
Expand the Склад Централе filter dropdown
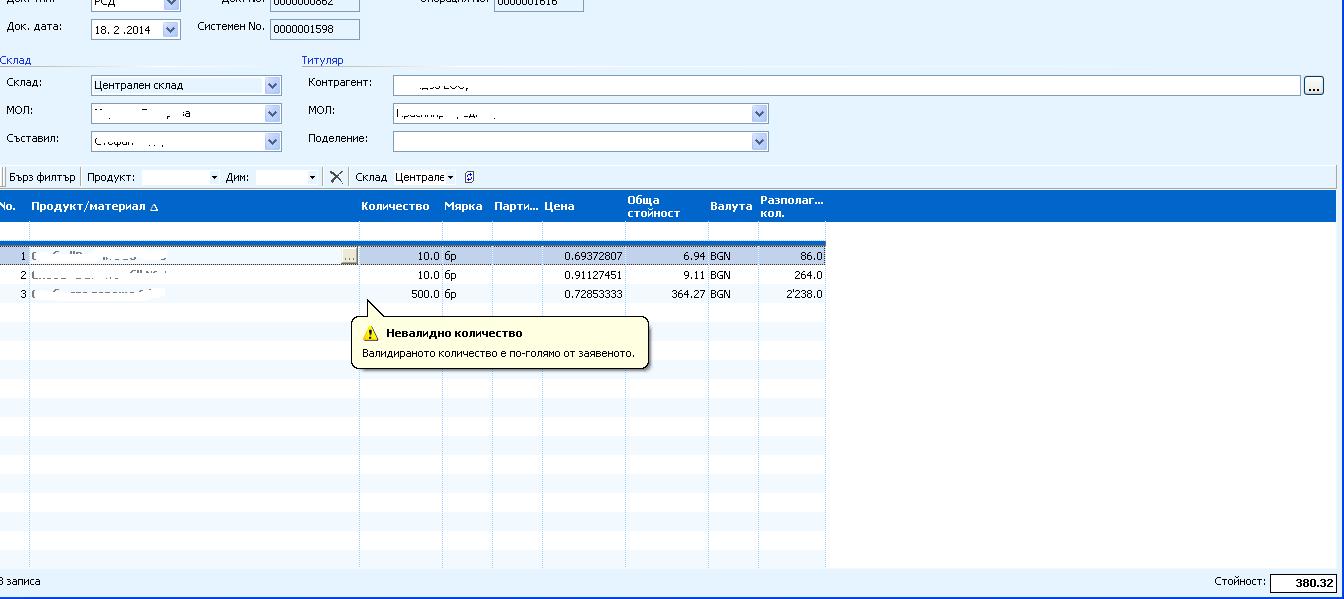click(x=450, y=177)
